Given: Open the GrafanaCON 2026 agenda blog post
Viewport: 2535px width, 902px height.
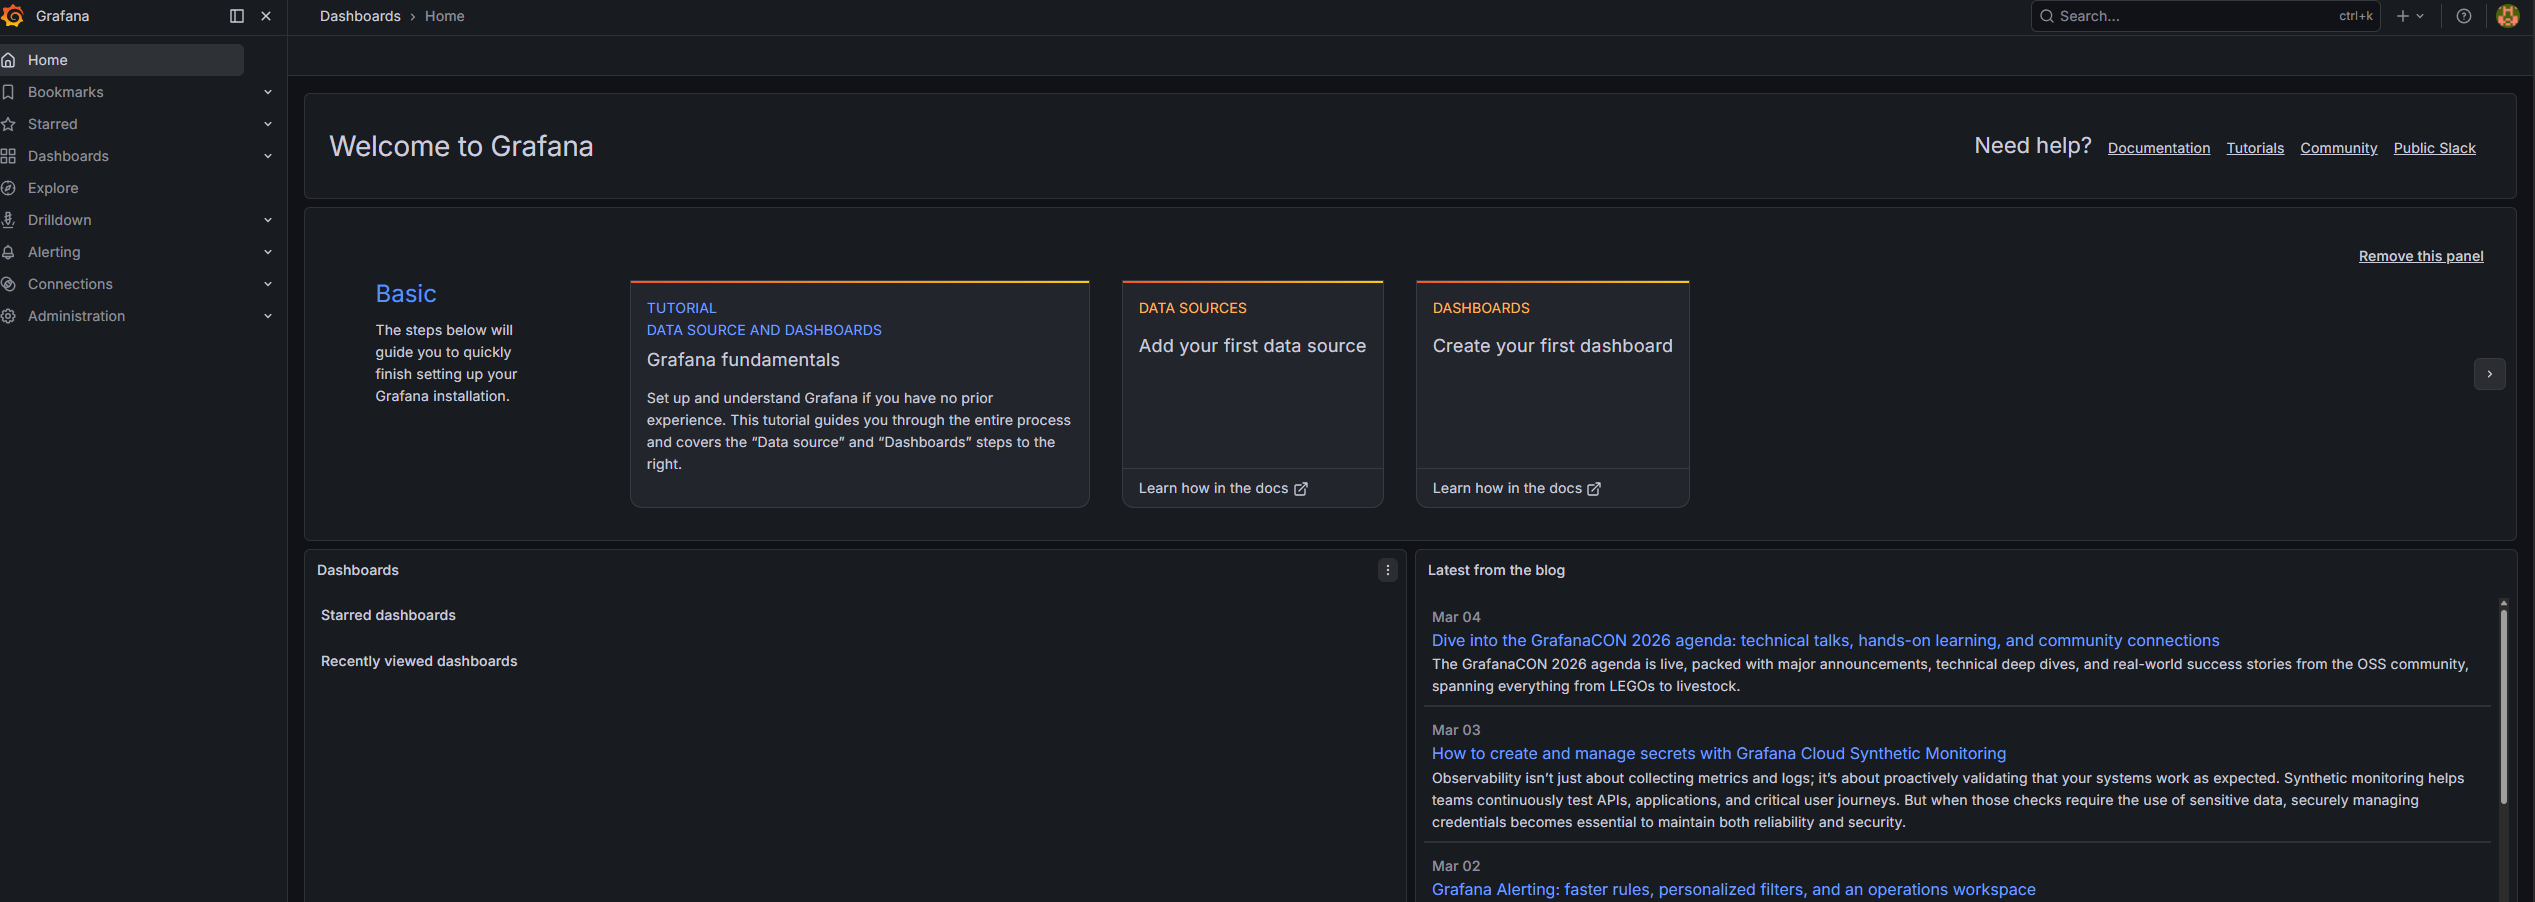Looking at the screenshot, I should 1825,641.
